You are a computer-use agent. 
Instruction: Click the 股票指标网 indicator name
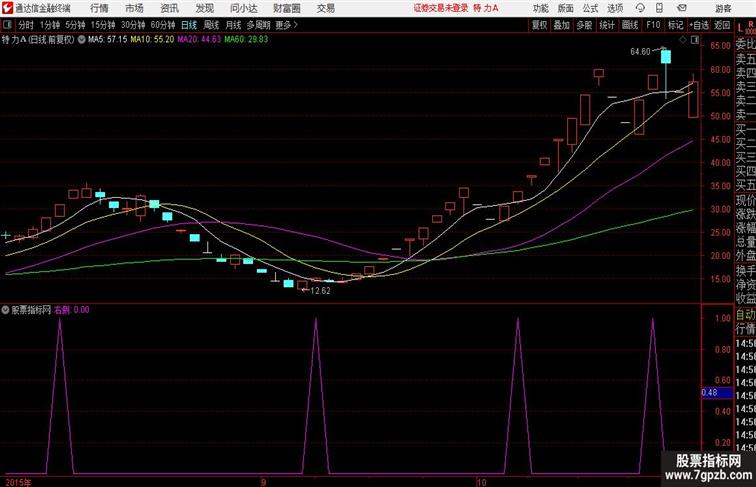pos(31,310)
